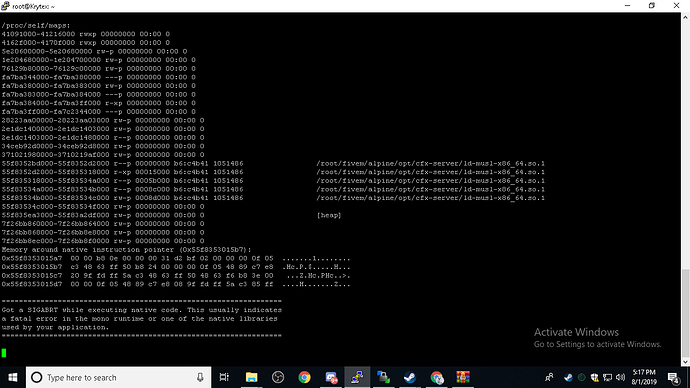
Task: Click the green circular tray icon
Action: click(581, 377)
